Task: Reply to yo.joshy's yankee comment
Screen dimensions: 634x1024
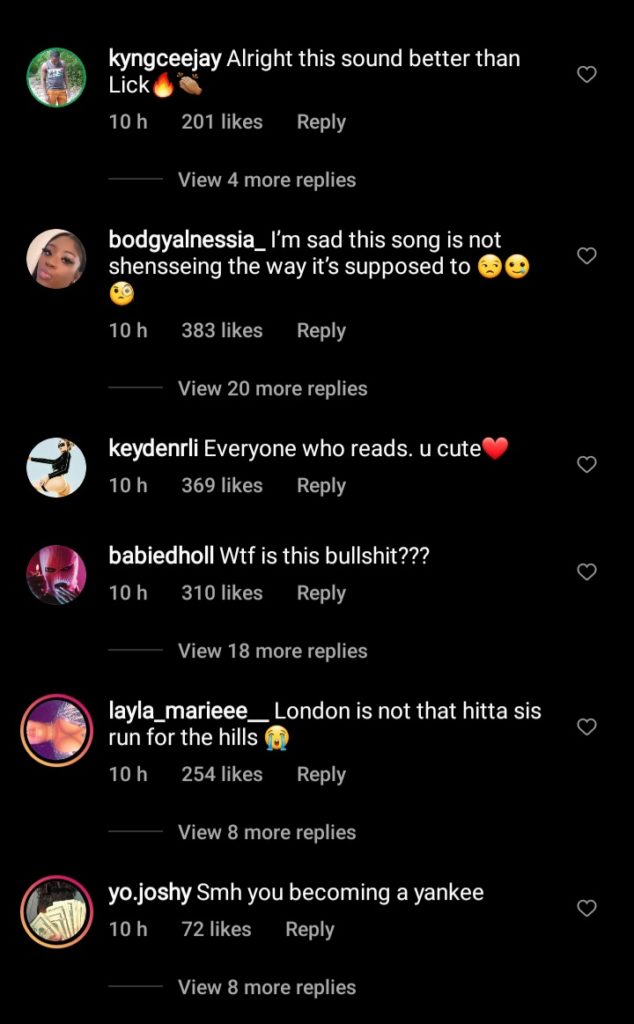Action: 309,929
